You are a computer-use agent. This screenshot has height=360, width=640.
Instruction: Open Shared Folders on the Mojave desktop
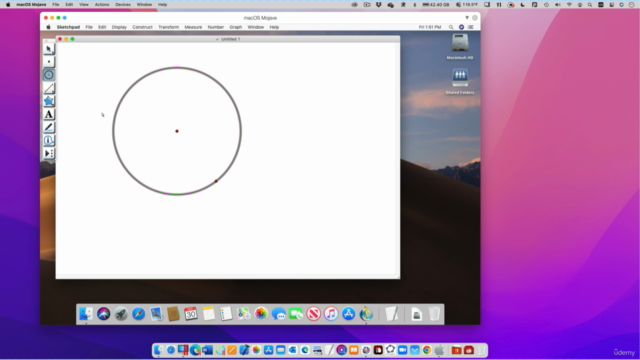[x=460, y=81]
